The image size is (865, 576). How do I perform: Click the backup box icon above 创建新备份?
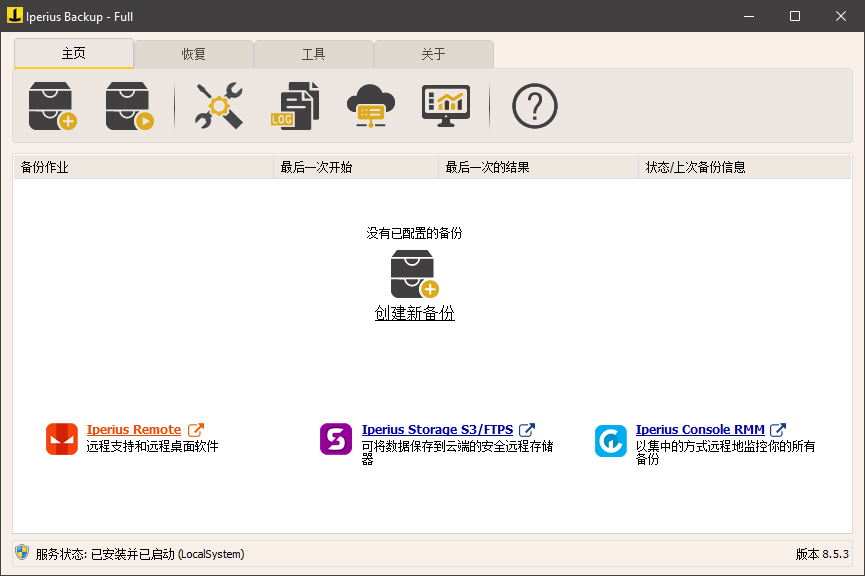click(x=414, y=272)
